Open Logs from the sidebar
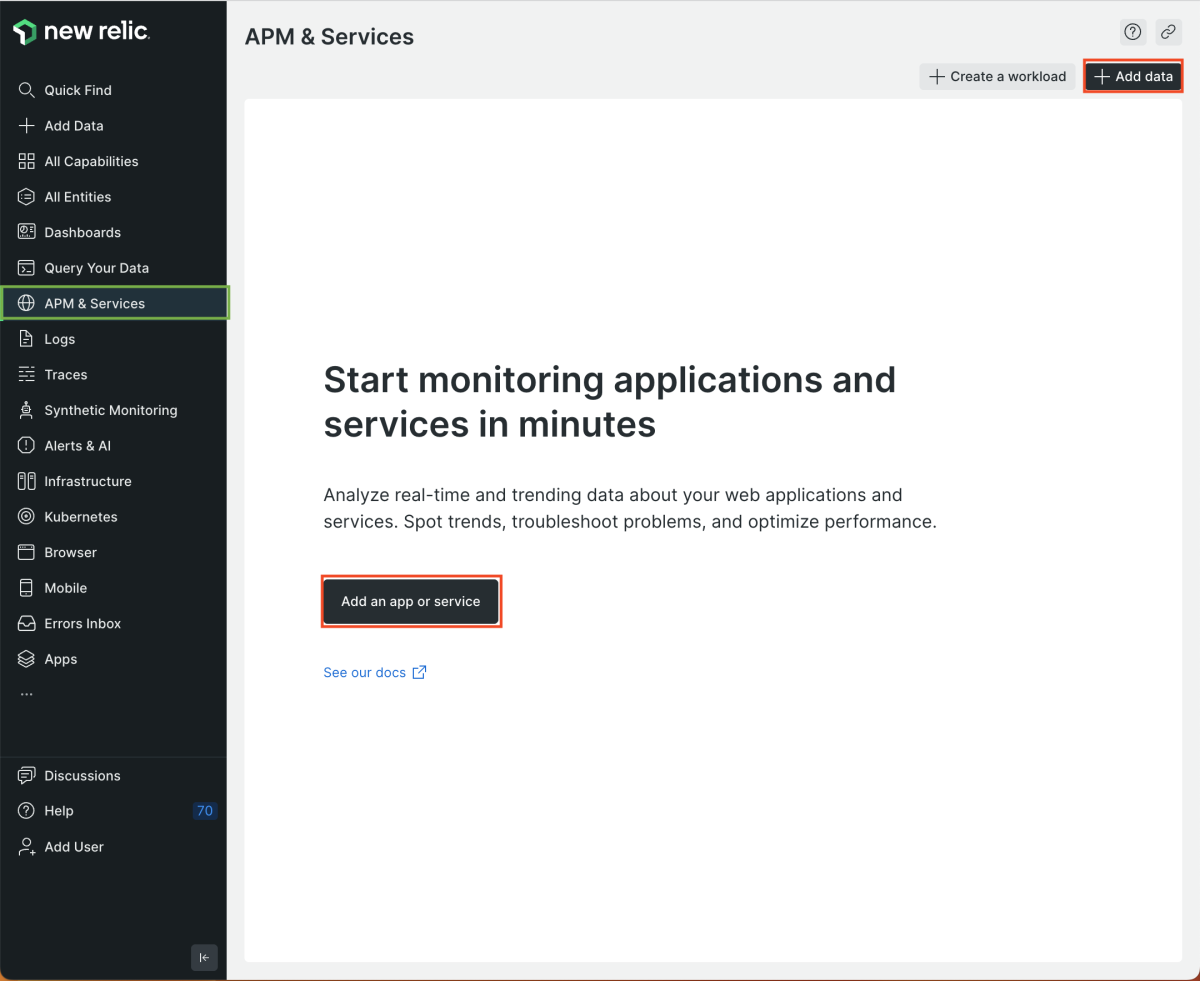The image size is (1200, 981). click(59, 339)
